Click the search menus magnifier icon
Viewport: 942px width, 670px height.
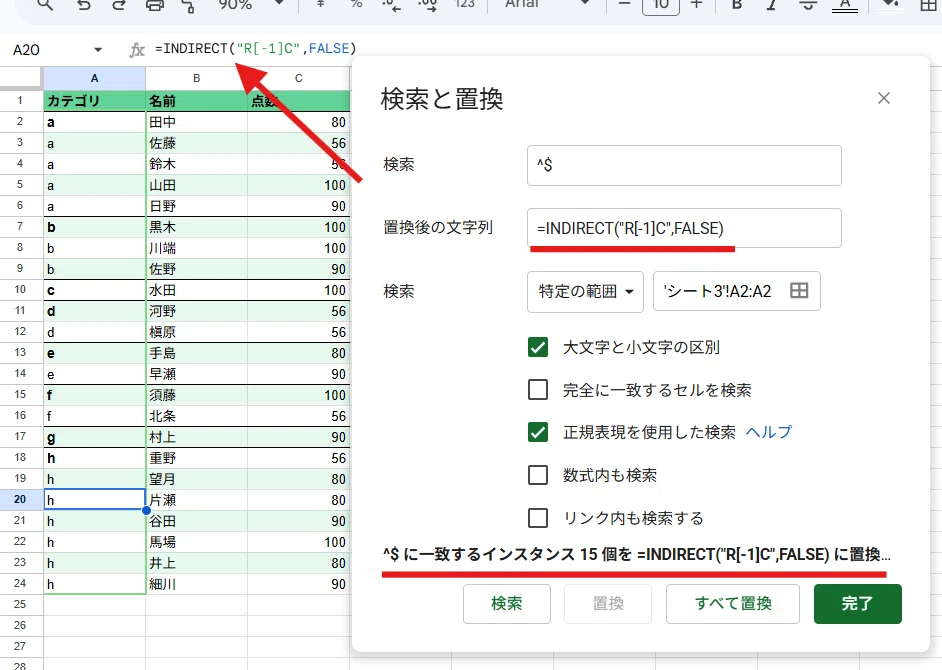(x=45, y=5)
